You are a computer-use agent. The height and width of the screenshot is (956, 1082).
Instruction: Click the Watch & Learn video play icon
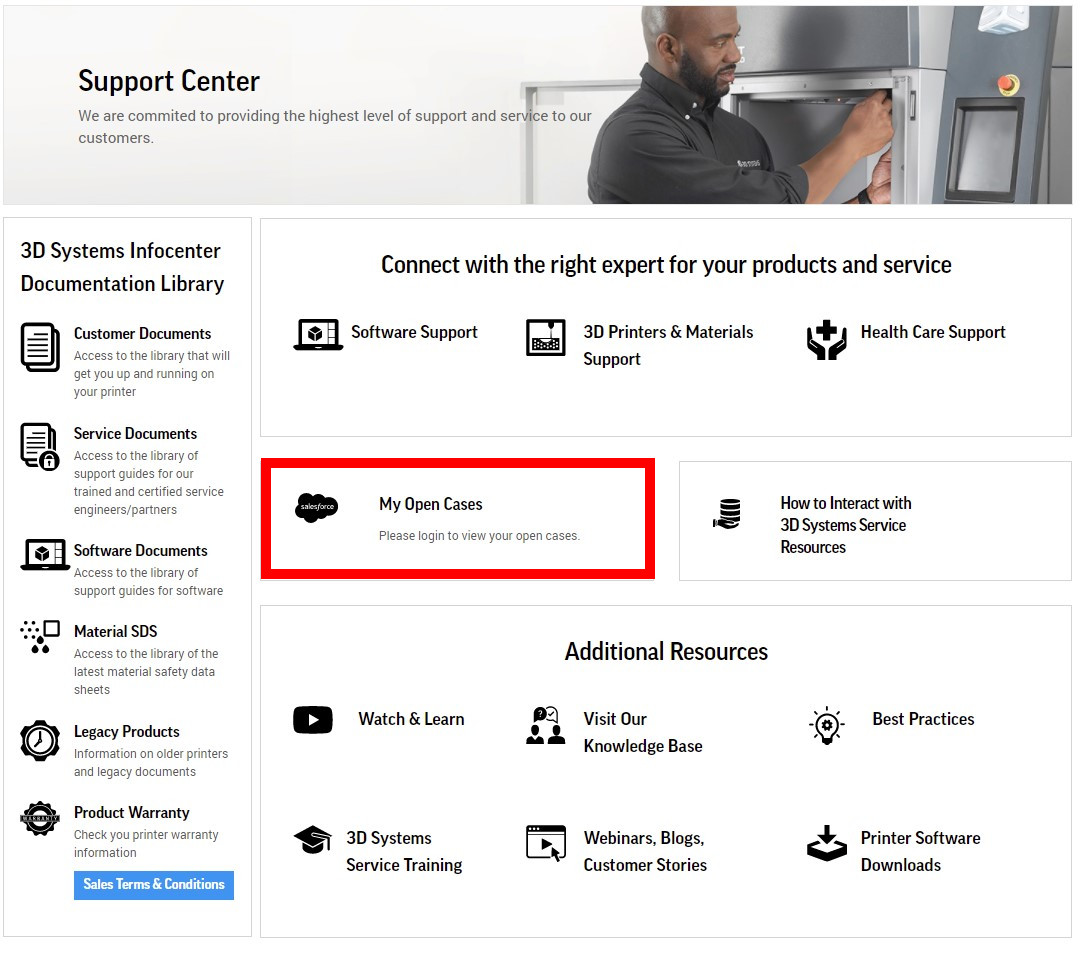click(x=313, y=720)
